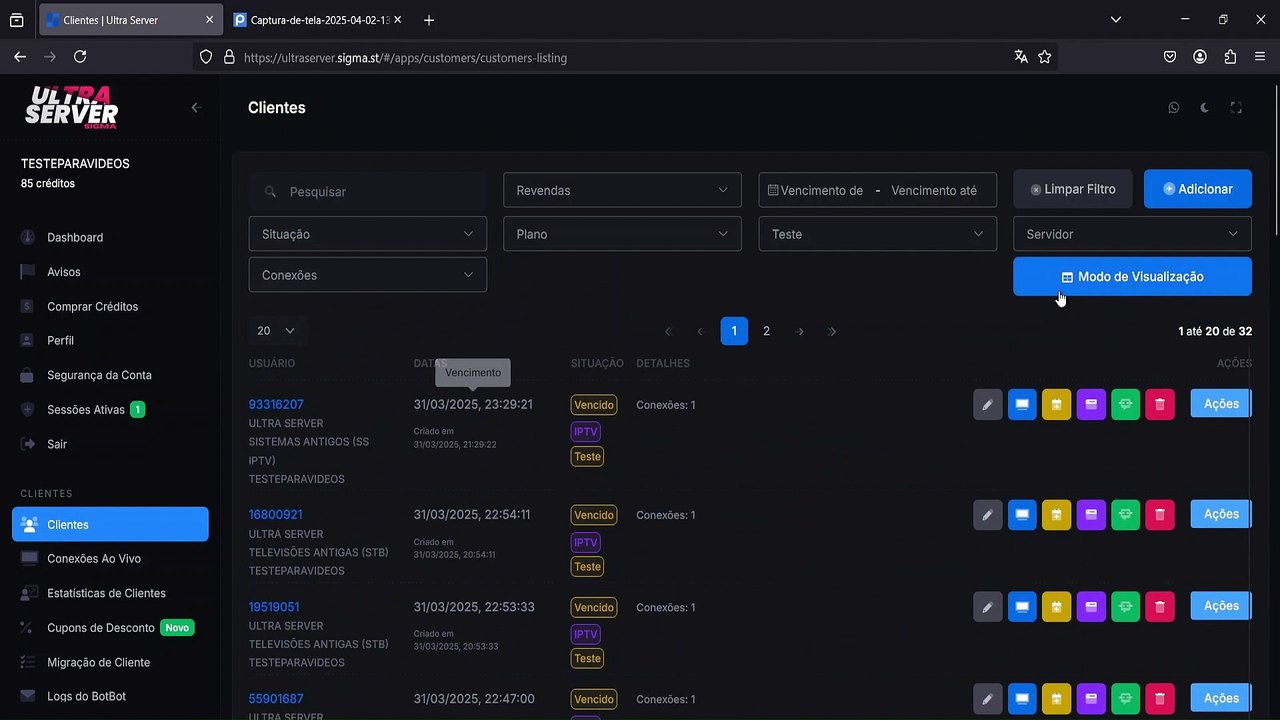Change rows-per-page dropdown showing 20
The width and height of the screenshot is (1280, 720).
pos(276,330)
